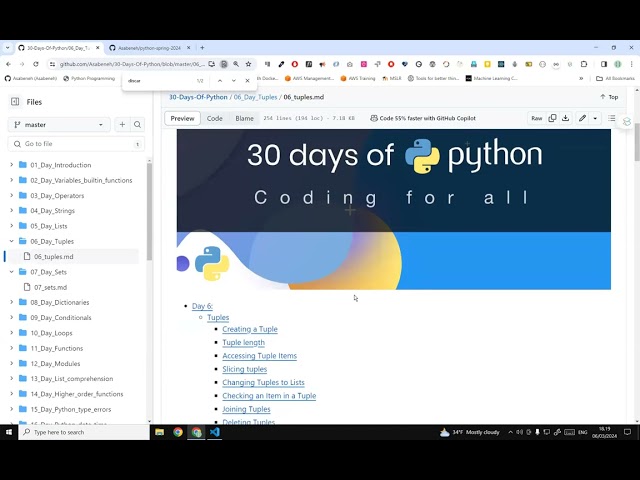The height and width of the screenshot is (480, 640).
Task: Open the 07_sets.md file
Action: [x=50, y=287]
